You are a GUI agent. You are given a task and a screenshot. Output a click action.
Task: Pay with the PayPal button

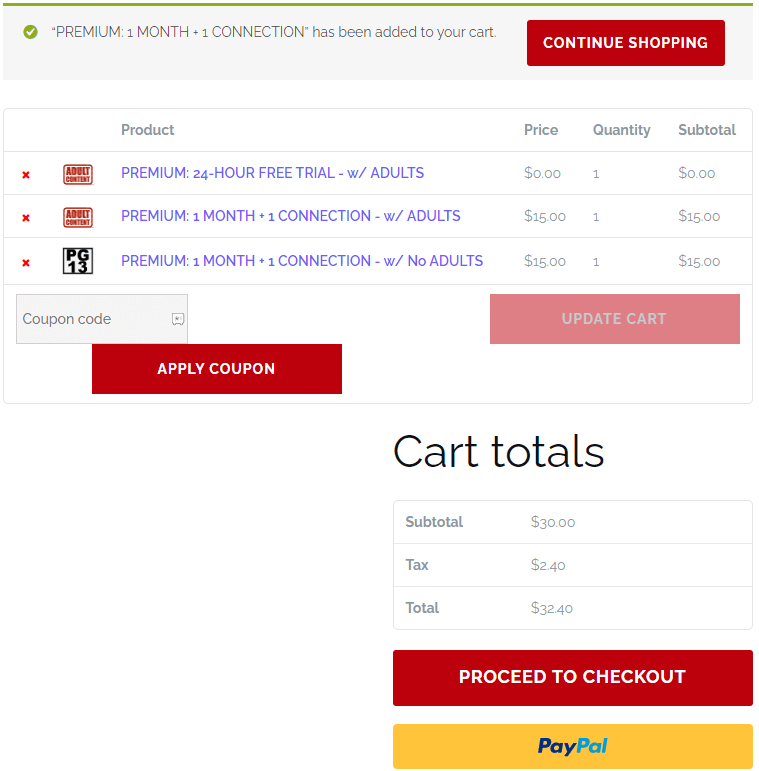point(573,746)
